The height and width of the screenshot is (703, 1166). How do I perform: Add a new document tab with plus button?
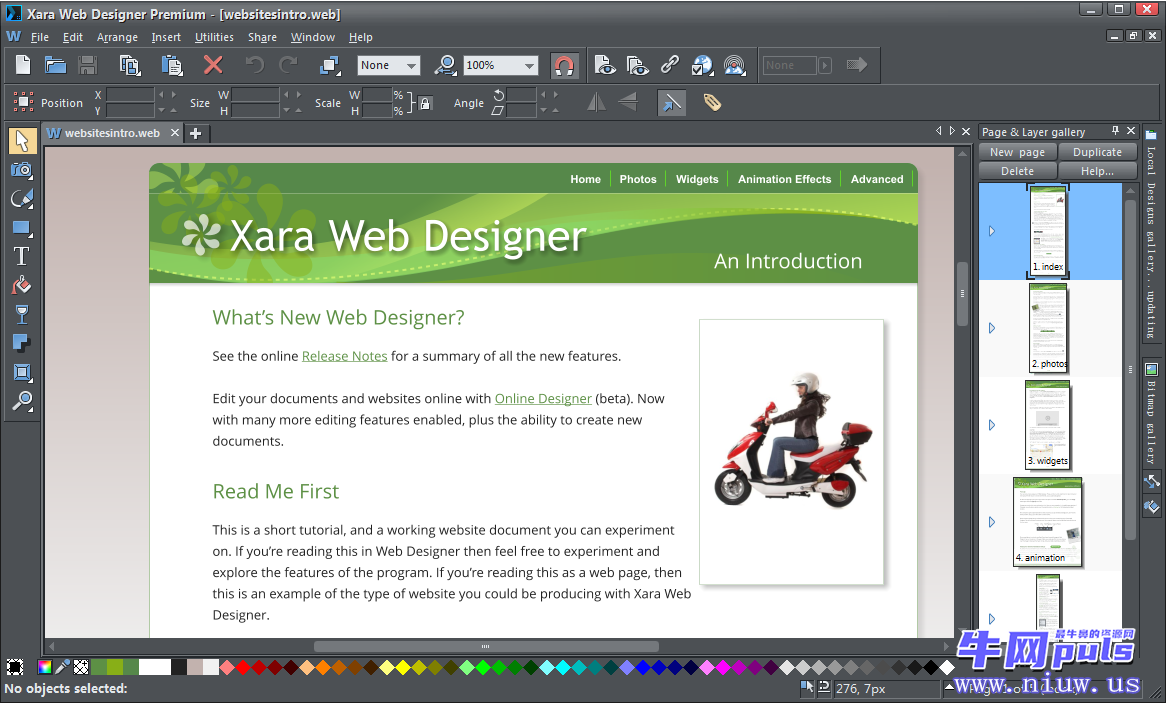click(196, 133)
